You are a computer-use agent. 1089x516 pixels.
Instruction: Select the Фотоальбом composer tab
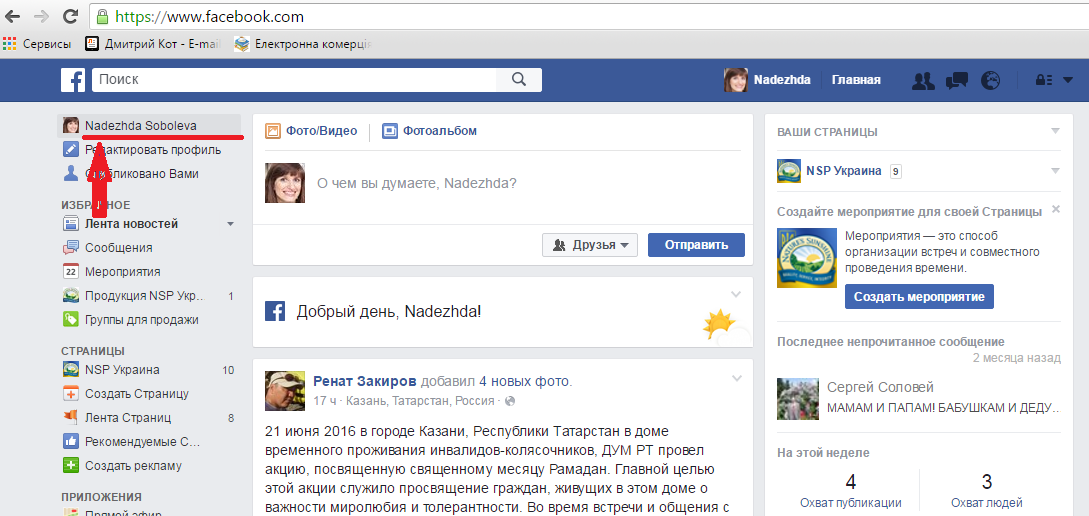(x=429, y=131)
